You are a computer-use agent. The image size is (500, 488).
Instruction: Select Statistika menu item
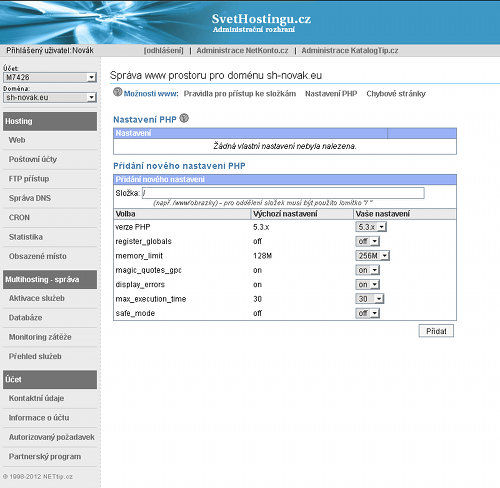coord(26,237)
